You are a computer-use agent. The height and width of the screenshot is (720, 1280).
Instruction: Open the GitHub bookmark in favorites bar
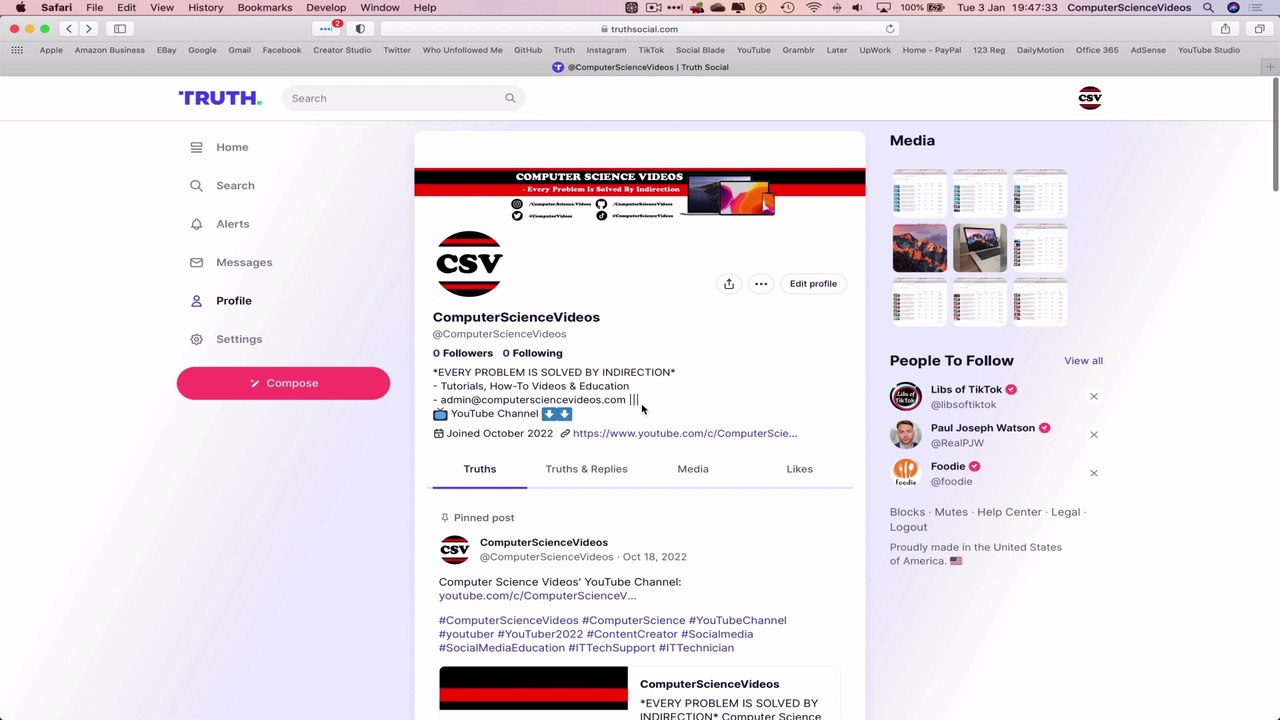pos(528,50)
